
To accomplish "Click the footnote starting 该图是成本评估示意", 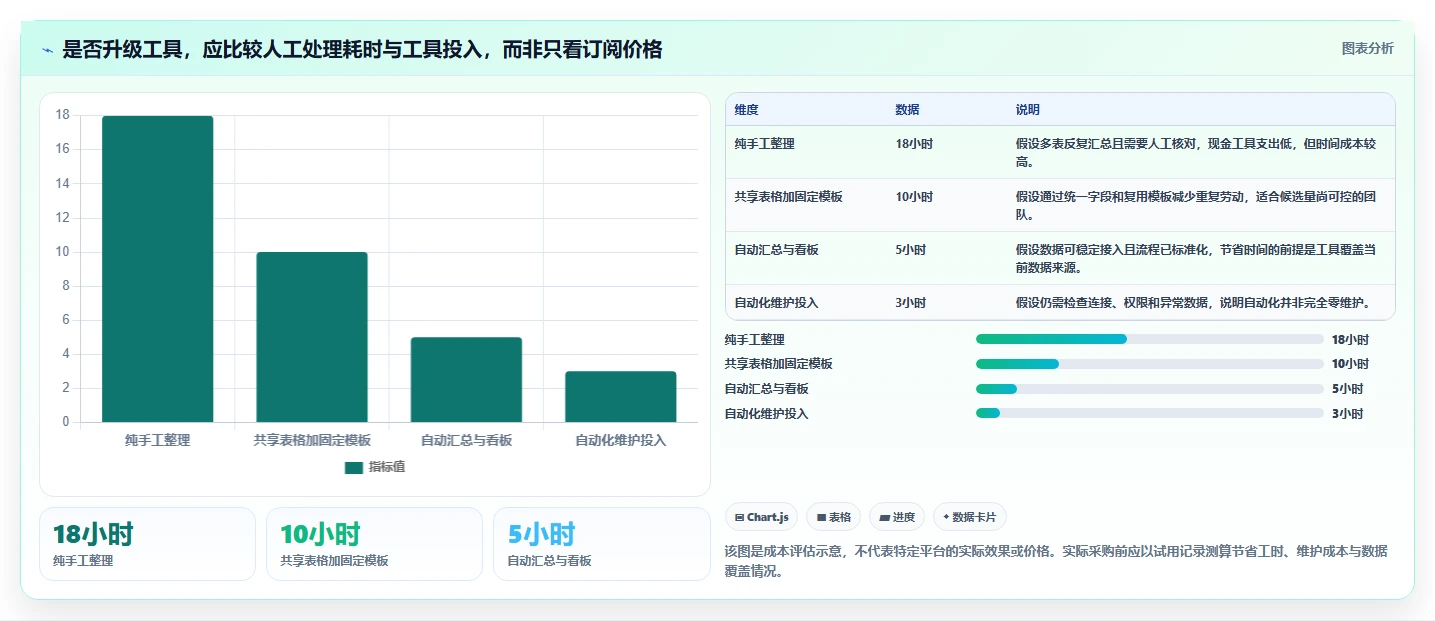I will pyautogui.click(x=1055, y=562).
